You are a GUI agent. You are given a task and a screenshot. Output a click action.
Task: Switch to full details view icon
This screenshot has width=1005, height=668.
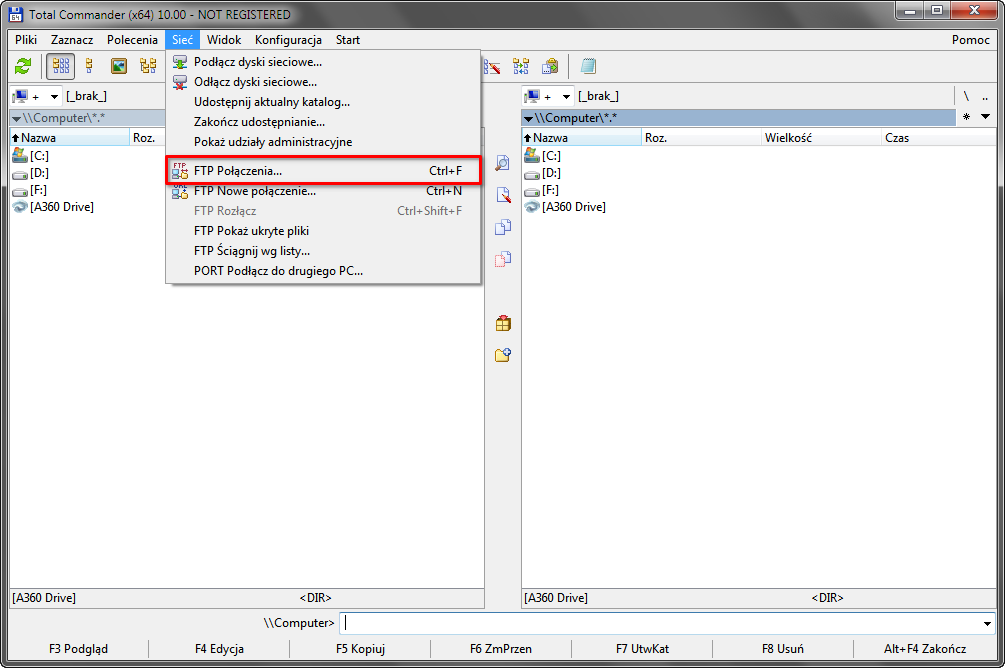click(x=89, y=66)
